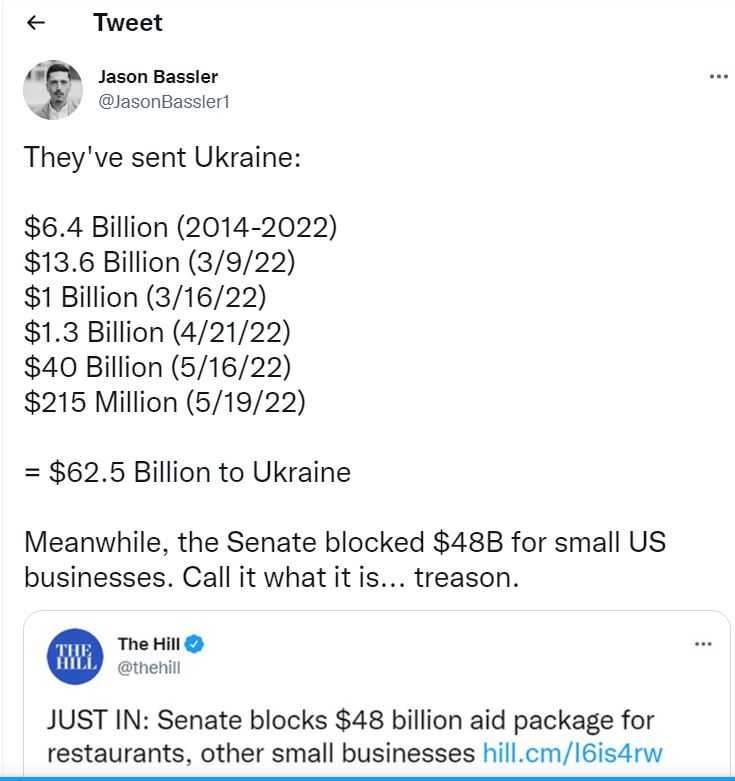Open the quoted tweet text about Senate blocks
The width and height of the screenshot is (735, 781).
click(x=355, y=736)
